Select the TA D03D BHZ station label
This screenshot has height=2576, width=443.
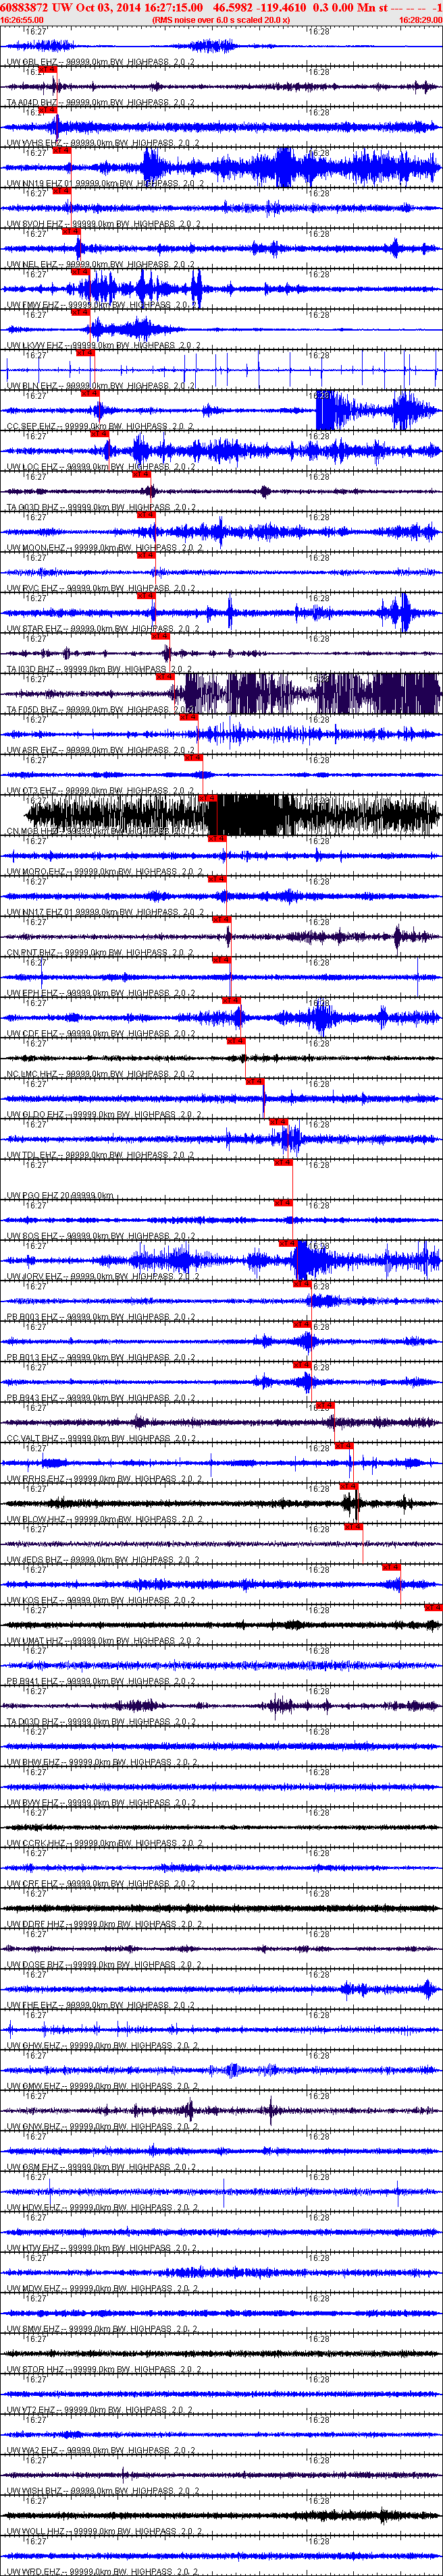pyautogui.click(x=101, y=1722)
